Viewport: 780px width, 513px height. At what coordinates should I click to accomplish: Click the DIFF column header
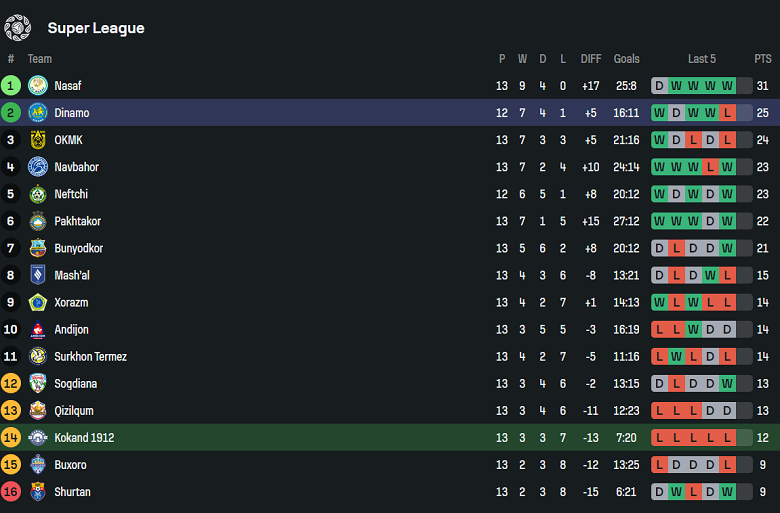(591, 59)
